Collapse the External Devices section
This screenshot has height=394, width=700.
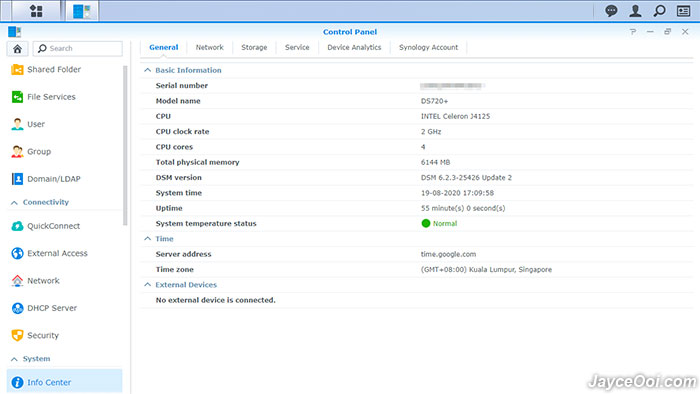point(147,285)
